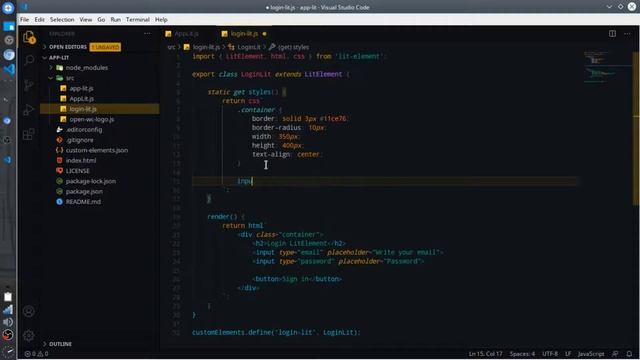640x360 pixels.
Task: Open the File menu
Action: (24, 20)
